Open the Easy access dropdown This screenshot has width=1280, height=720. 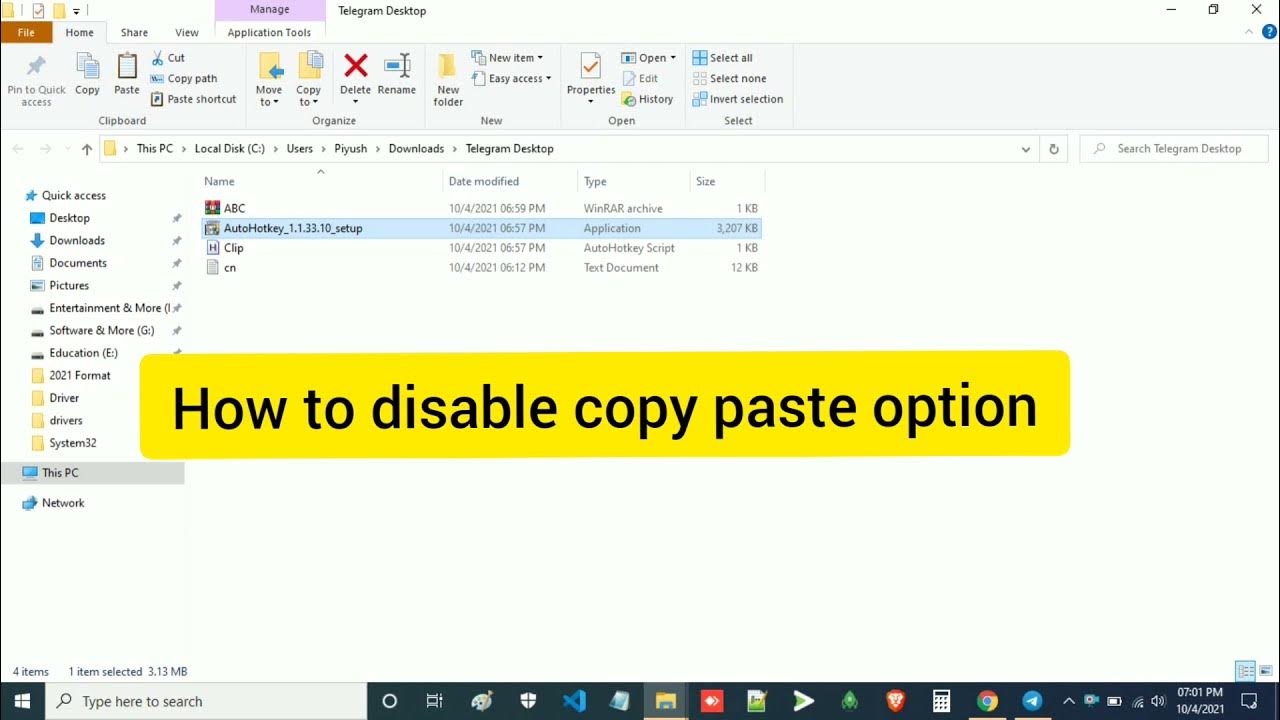click(511, 79)
